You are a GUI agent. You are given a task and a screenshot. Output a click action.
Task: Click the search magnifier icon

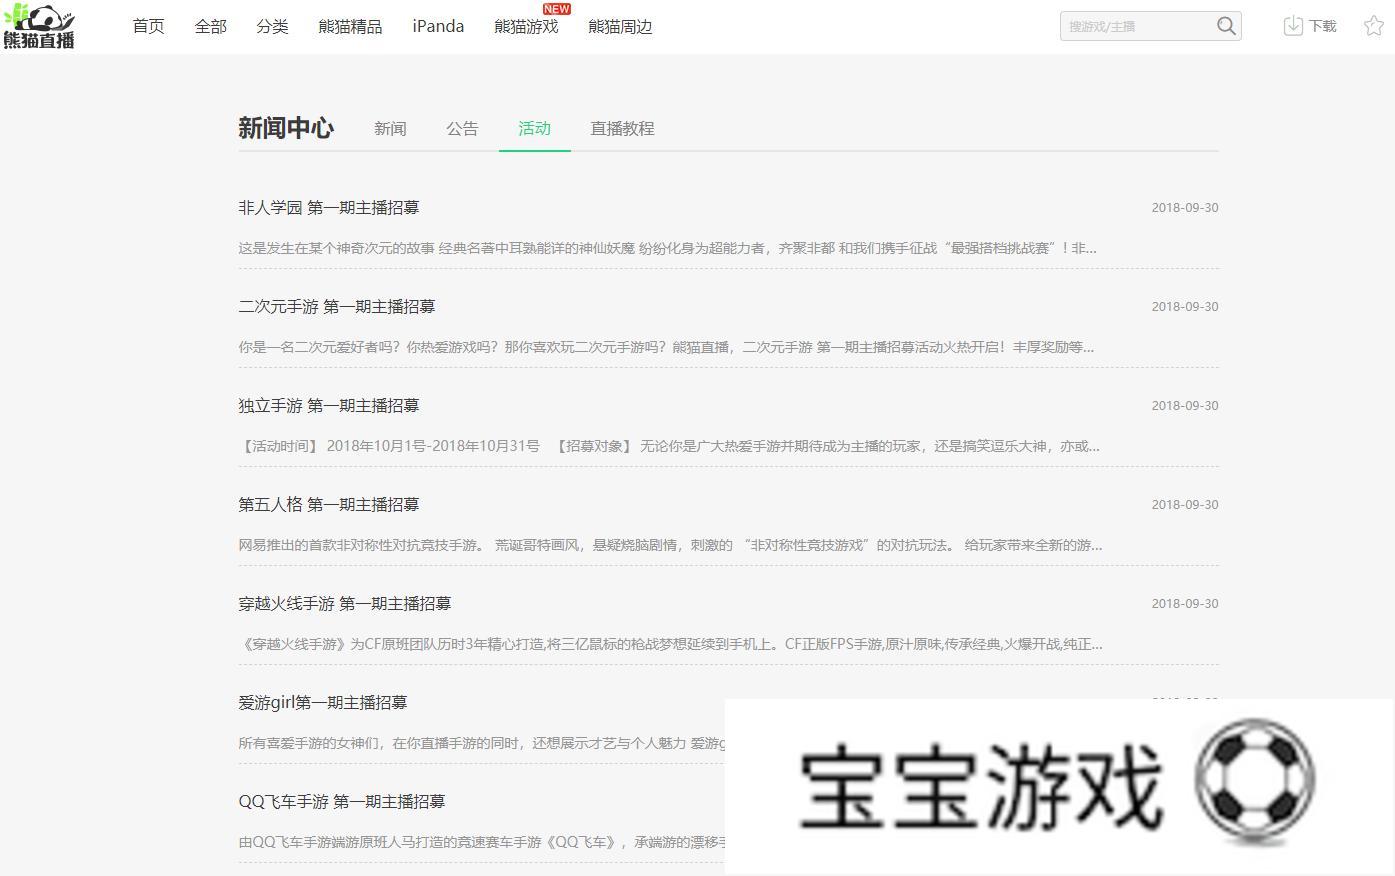[x=1226, y=26]
